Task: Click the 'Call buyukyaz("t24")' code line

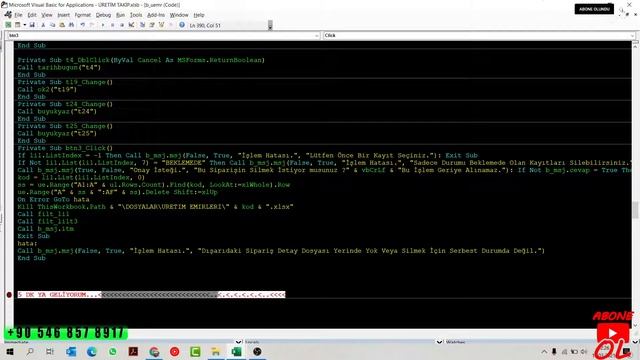Action: coord(57,111)
